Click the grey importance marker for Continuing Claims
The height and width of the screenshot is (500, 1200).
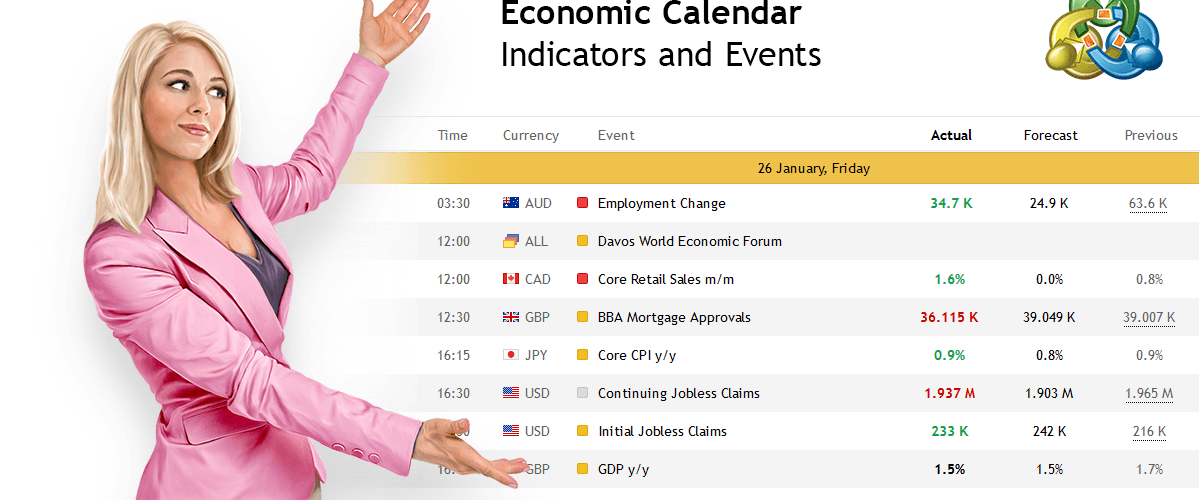(x=583, y=393)
